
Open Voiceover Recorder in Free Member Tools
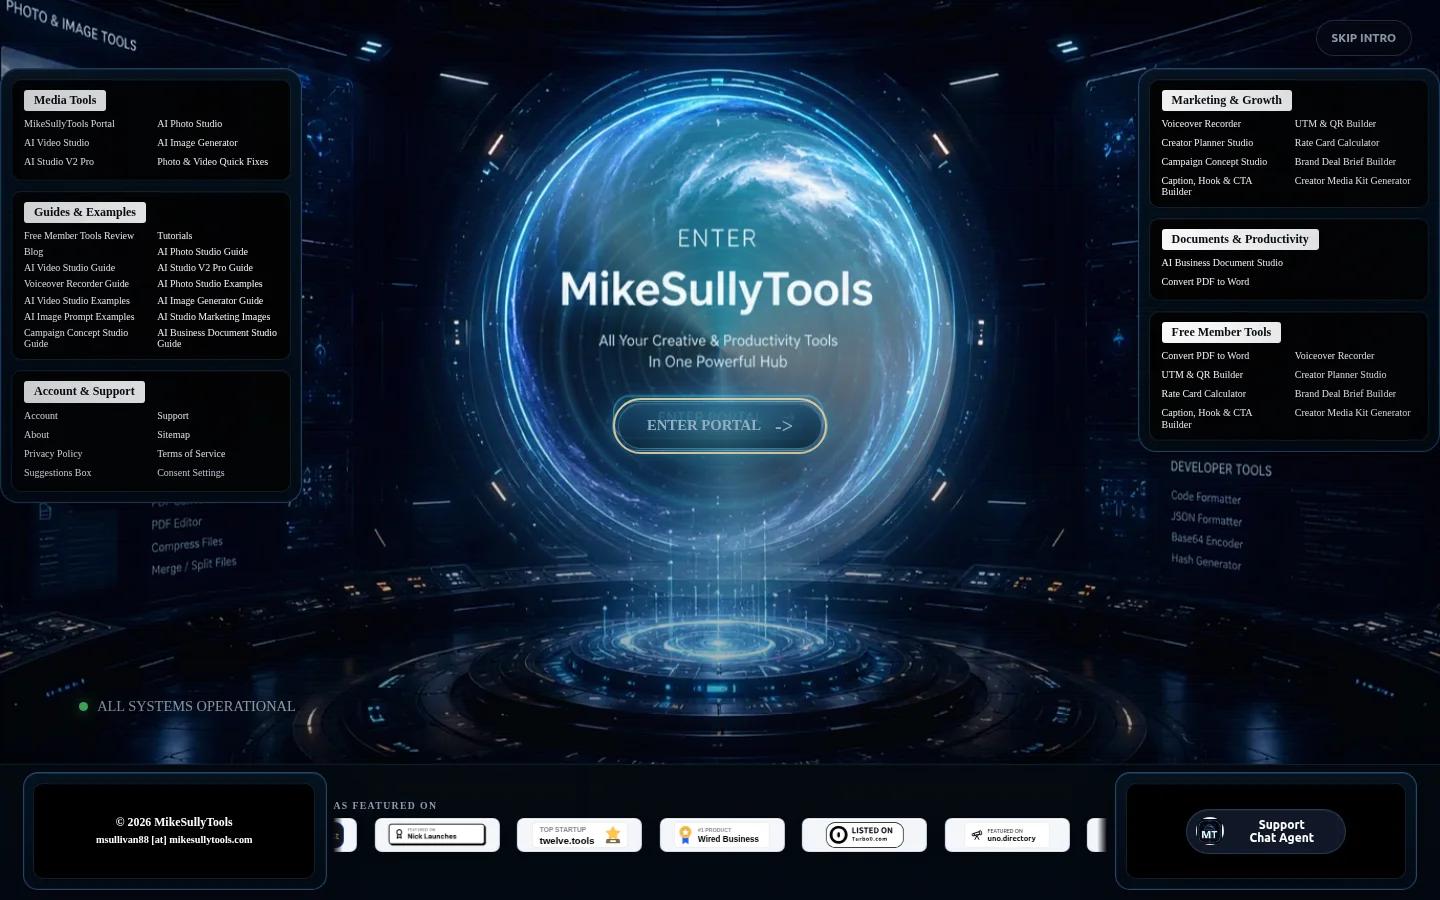[1334, 356]
